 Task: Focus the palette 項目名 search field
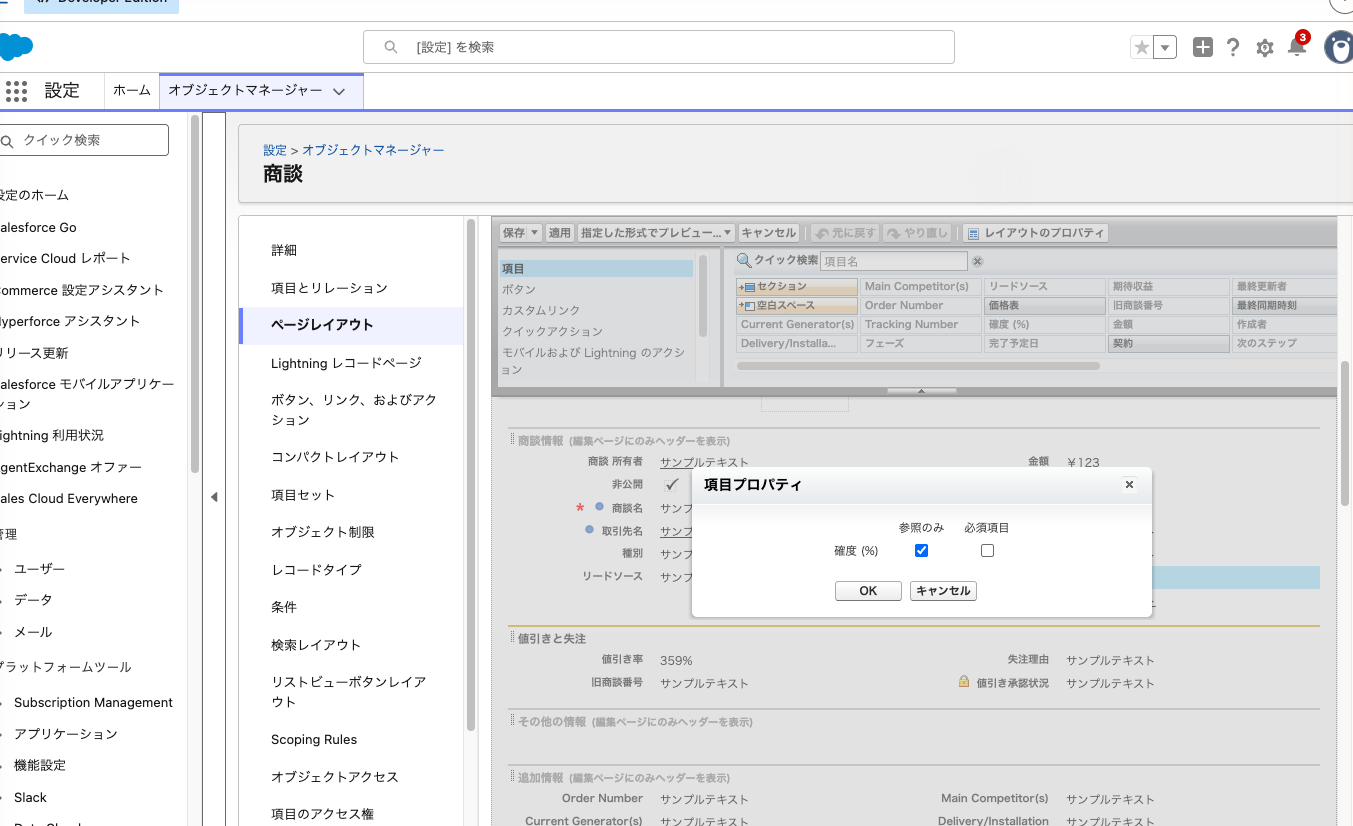pyautogui.click(x=894, y=261)
